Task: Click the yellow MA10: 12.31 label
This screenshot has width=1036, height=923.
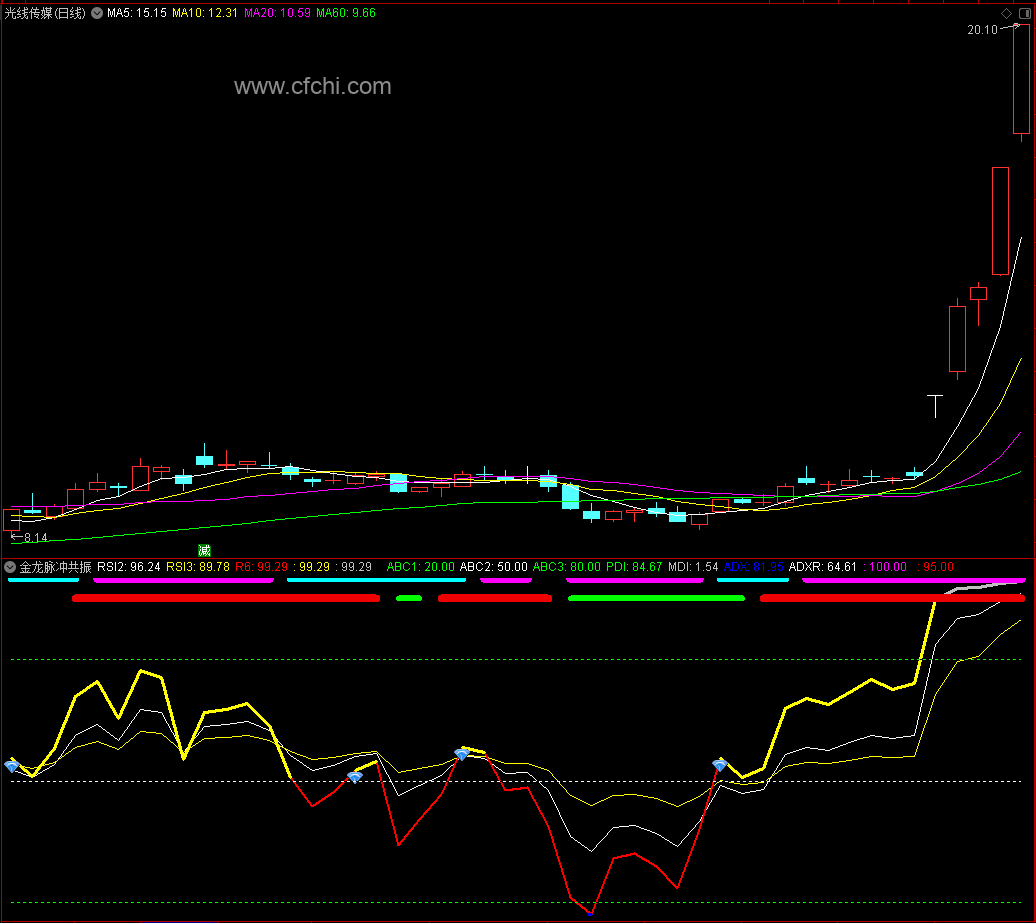Action: pos(205,13)
